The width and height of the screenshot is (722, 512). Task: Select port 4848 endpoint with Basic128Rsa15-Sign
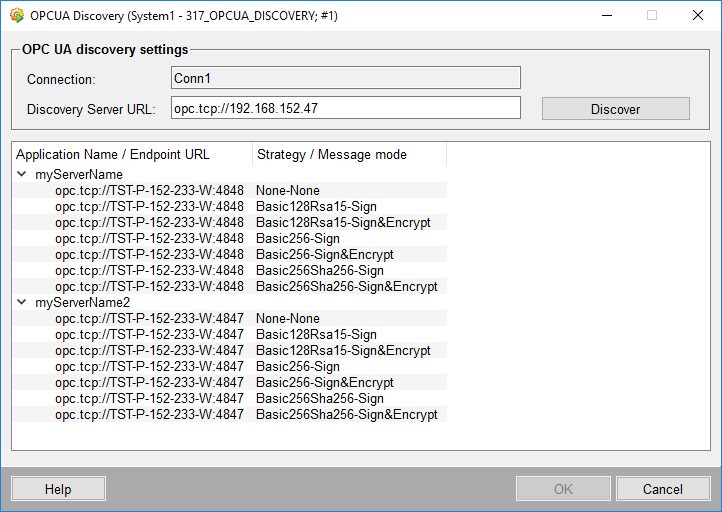click(149, 207)
